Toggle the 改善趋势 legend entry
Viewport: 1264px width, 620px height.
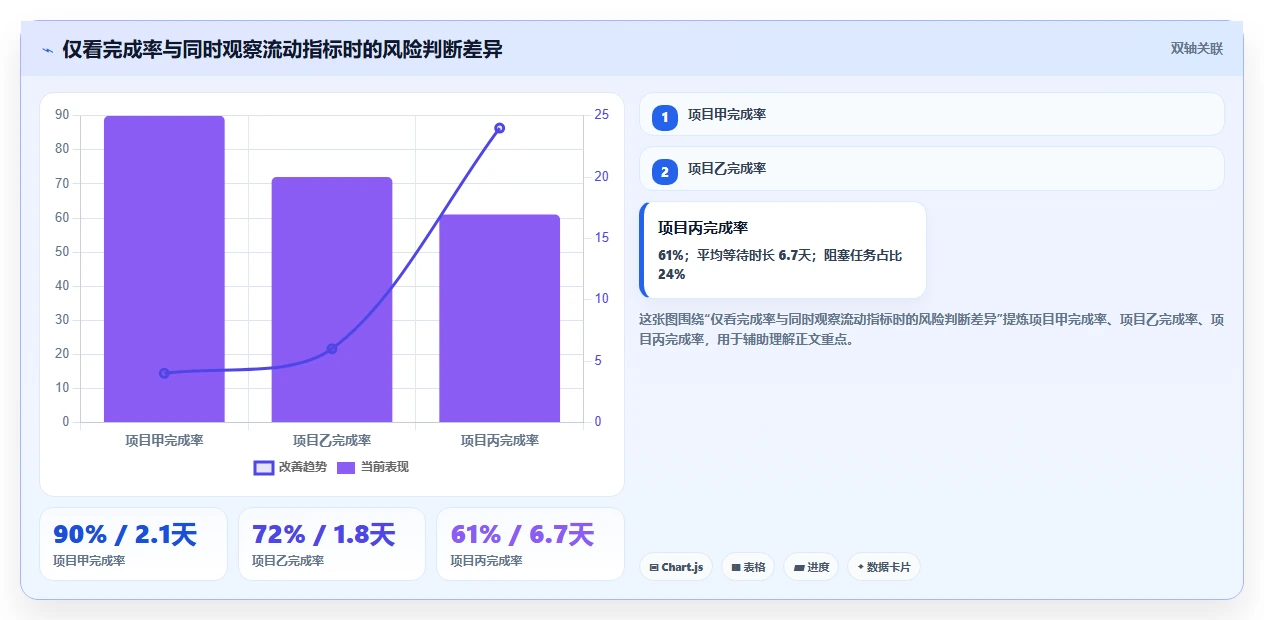[x=290, y=467]
